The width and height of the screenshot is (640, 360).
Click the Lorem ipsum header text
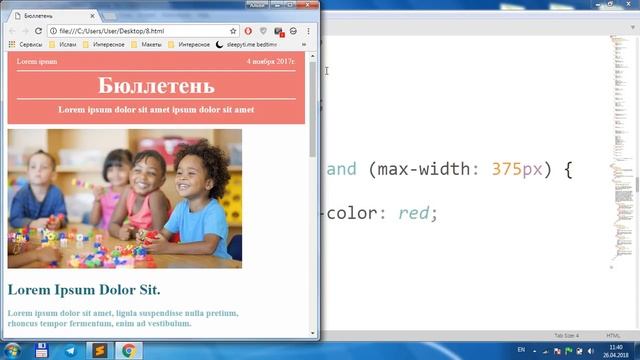[x=37, y=62]
